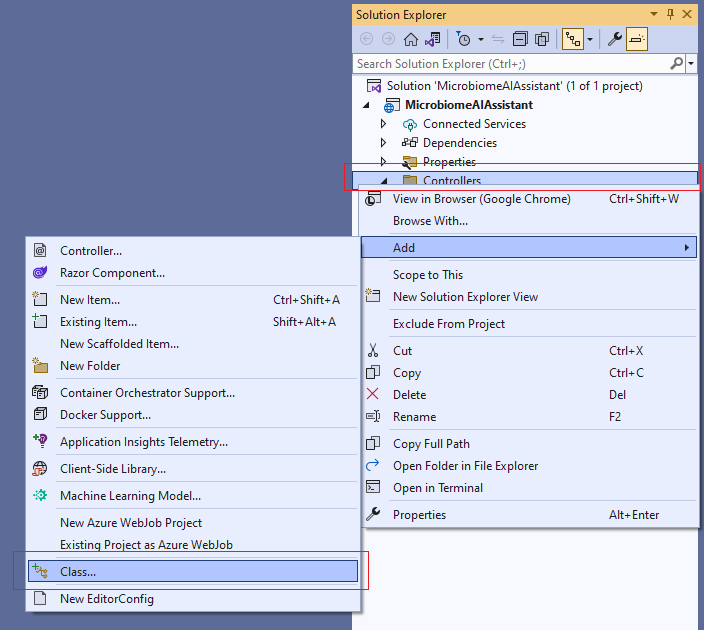
Task: Click the Home icon in Solution Explorer toolbar
Action: coord(410,40)
